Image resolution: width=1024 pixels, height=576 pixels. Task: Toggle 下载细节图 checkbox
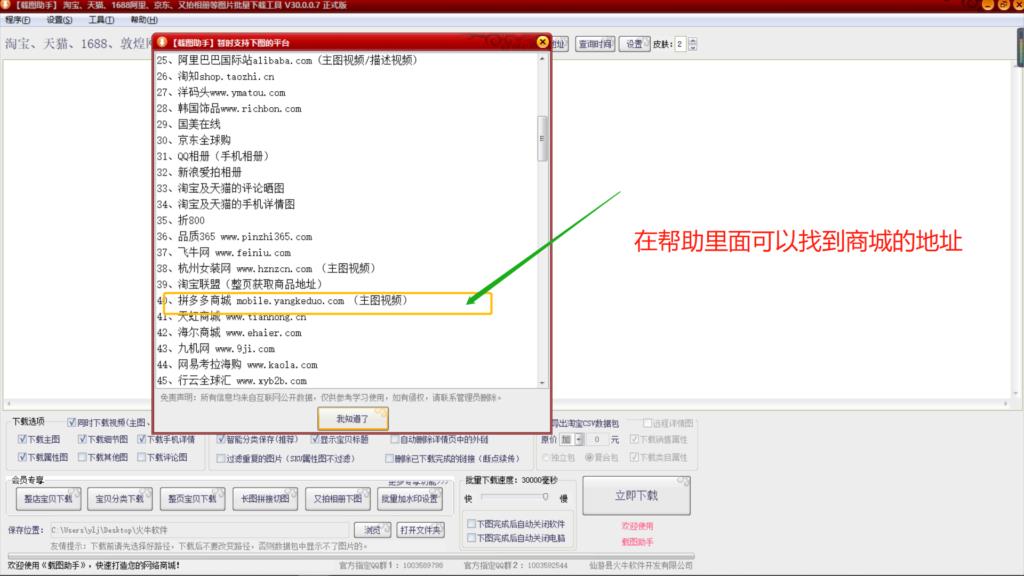pos(82,440)
